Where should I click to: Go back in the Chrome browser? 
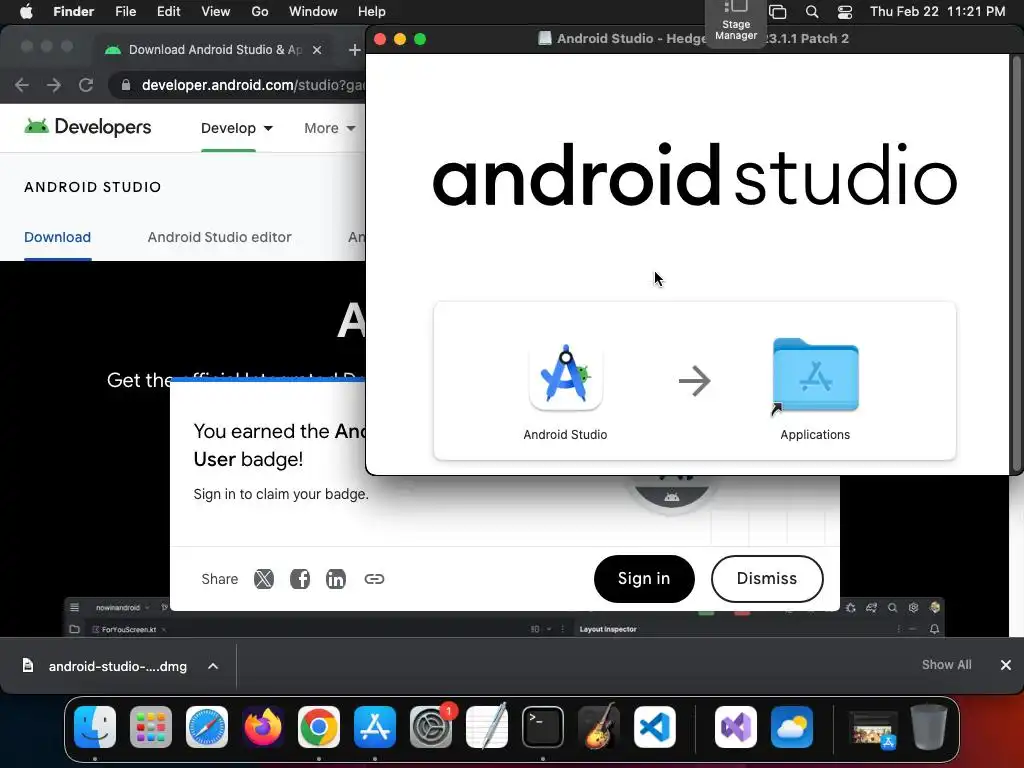click(x=22, y=85)
